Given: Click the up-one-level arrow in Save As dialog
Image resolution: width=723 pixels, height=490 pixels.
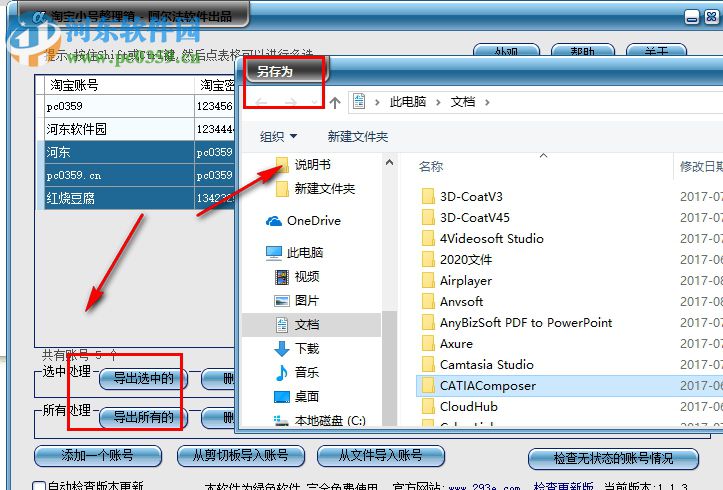Looking at the screenshot, I should coord(335,102).
